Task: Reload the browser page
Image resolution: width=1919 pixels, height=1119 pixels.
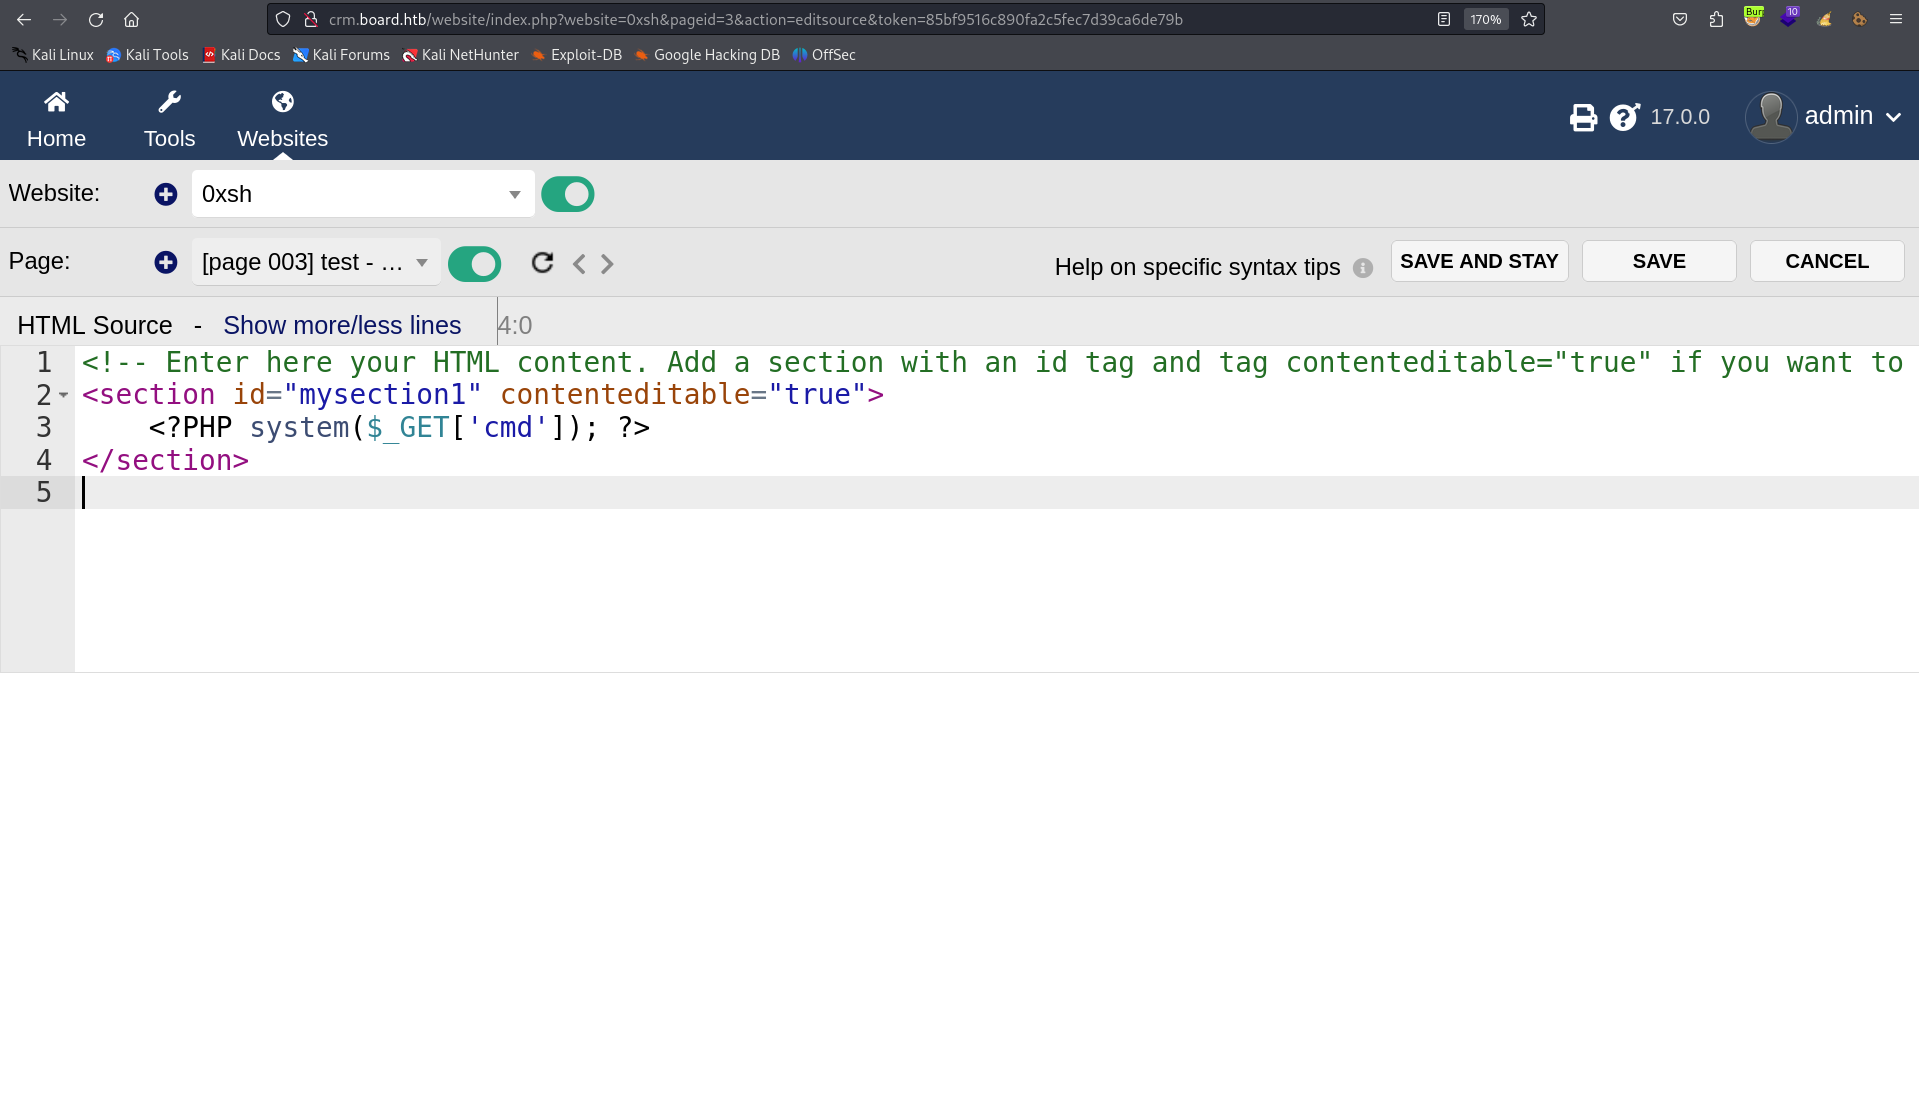Action: click(x=96, y=19)
